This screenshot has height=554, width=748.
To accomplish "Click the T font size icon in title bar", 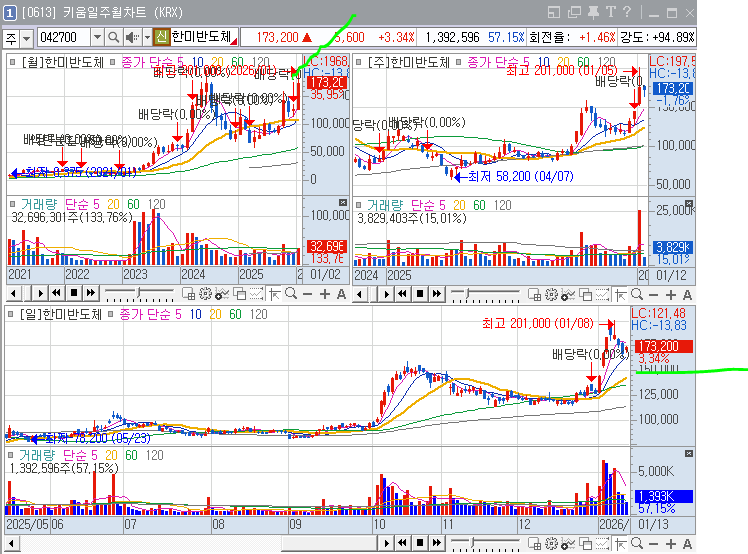I will (x=611, y=12).
